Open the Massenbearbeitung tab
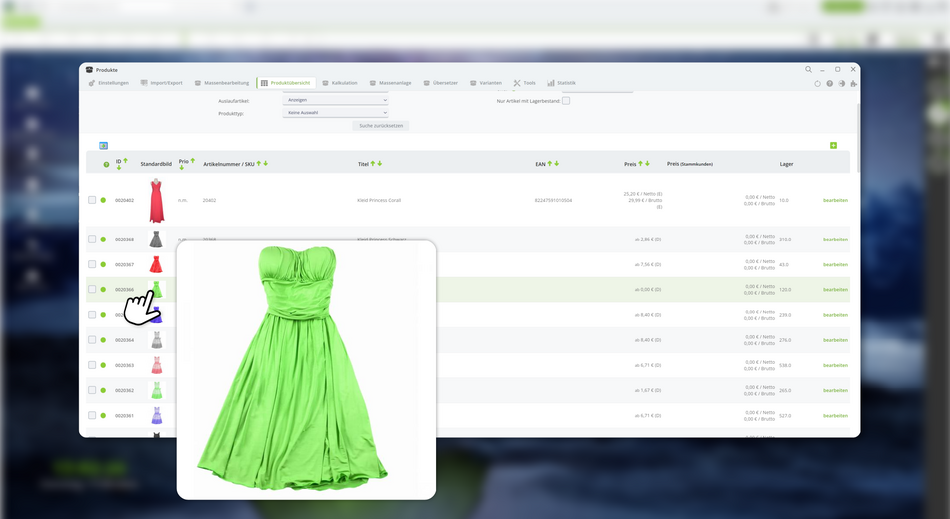 point(222,83)
